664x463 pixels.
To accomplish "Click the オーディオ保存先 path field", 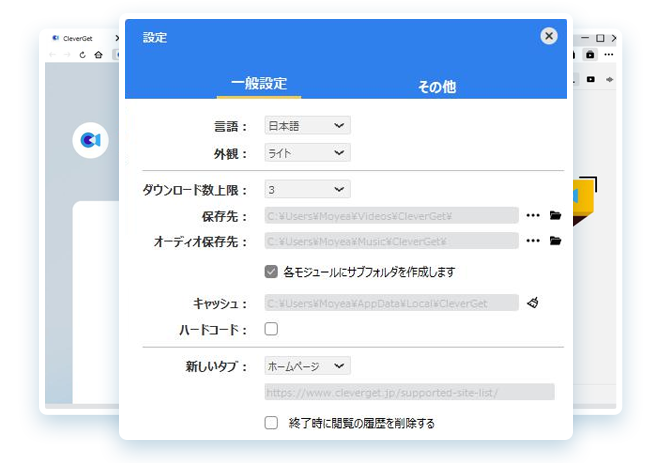I will (391, 241).
